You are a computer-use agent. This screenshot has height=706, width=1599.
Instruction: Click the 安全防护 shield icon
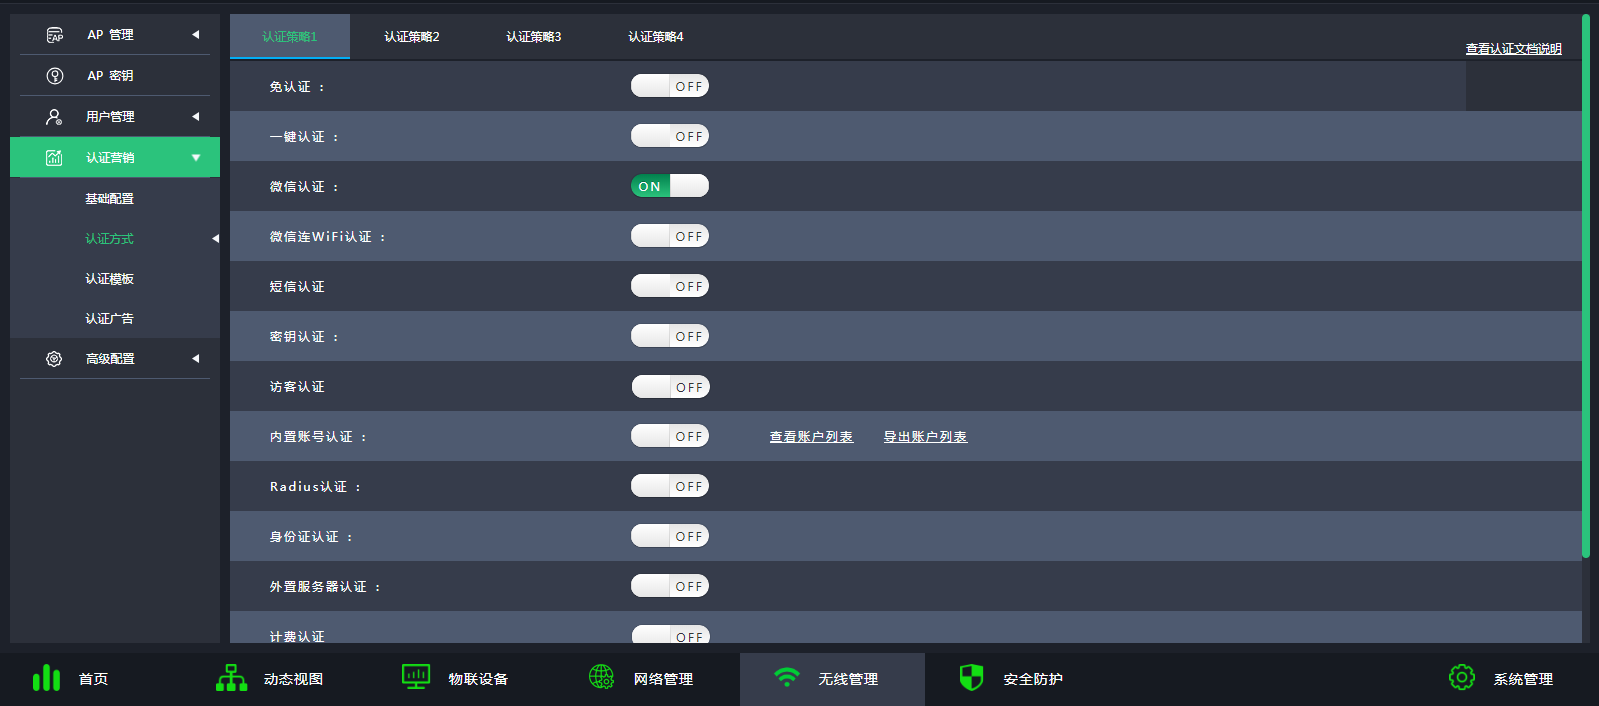(x=971, y=678)
